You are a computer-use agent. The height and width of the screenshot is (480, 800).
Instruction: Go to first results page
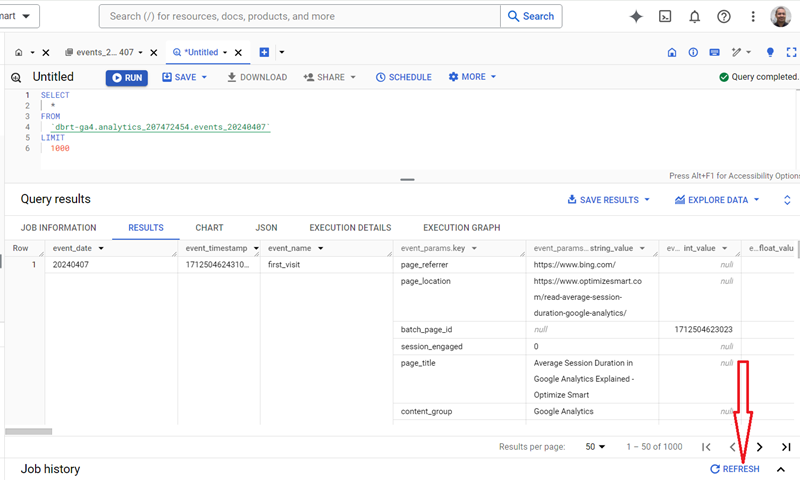[706, 447]
